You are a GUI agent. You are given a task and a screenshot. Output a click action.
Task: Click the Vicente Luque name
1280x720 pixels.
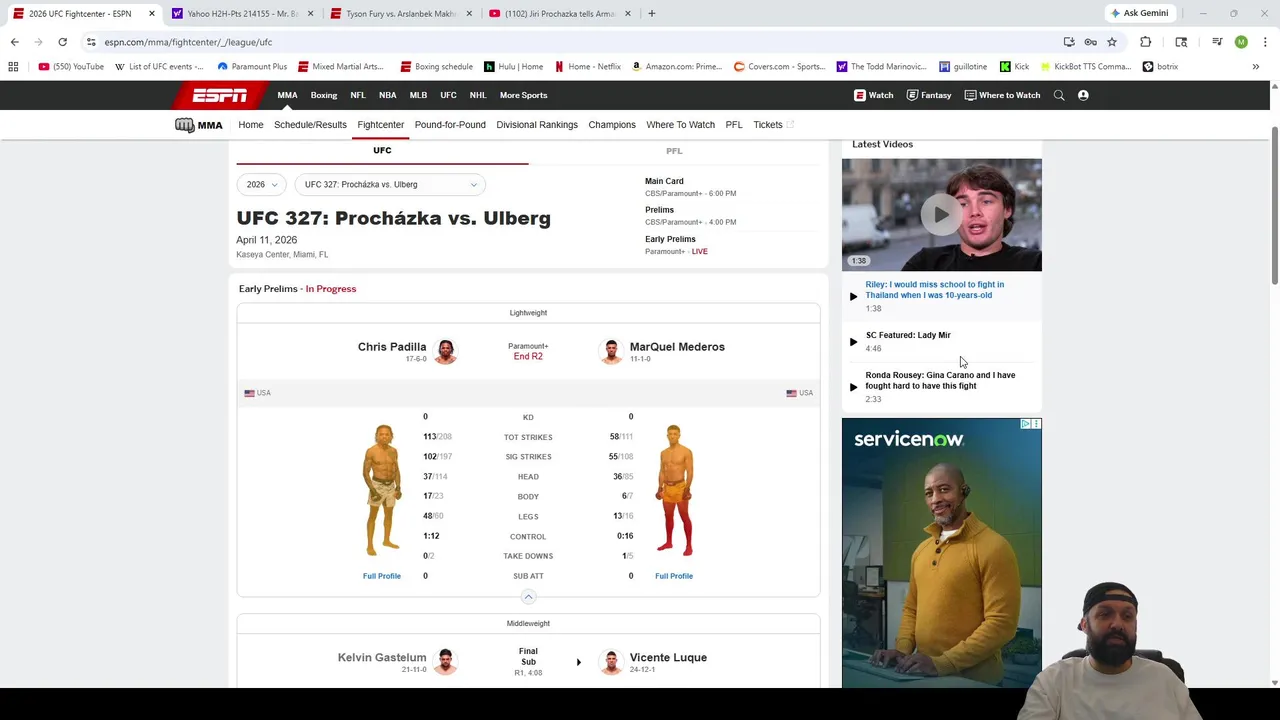point(668,657)
